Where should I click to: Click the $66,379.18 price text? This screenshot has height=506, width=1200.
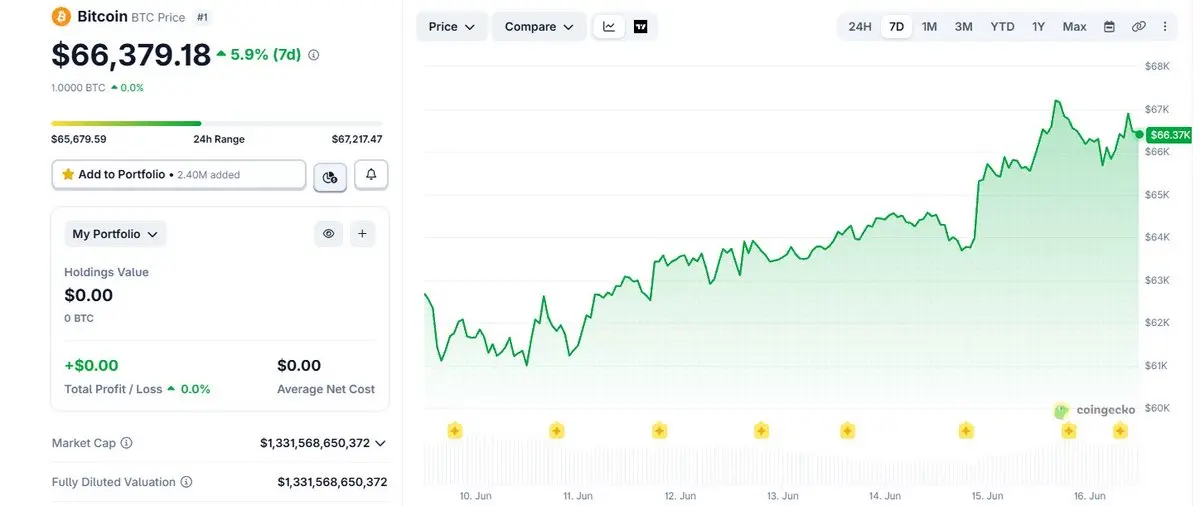point(131,54)
